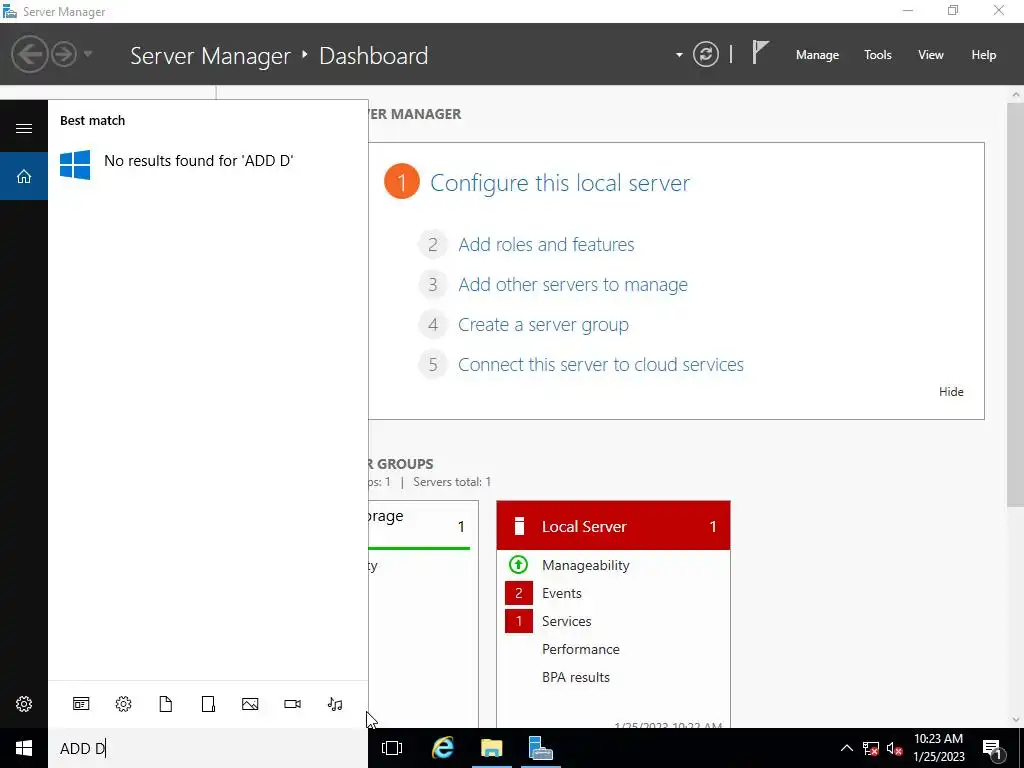Click Add other servers to manage
1024x768 pixels.
(573, 285)
